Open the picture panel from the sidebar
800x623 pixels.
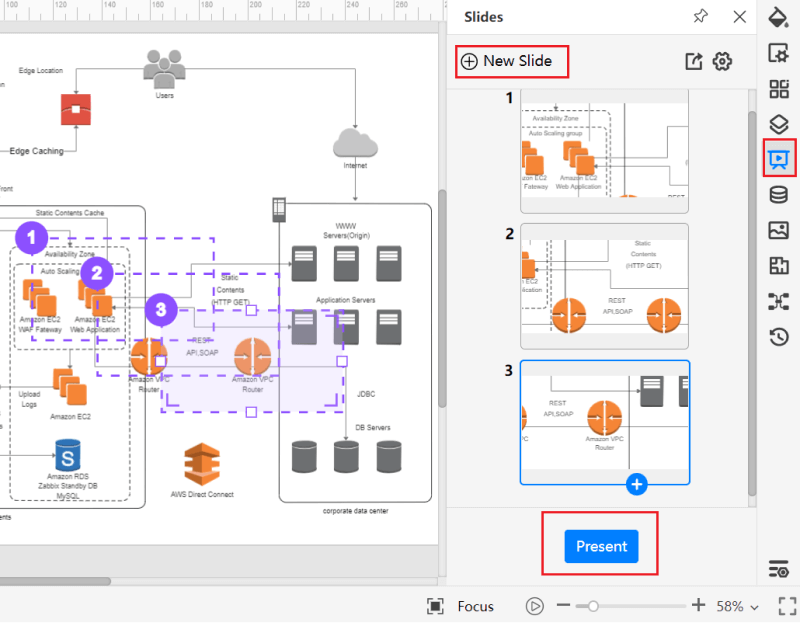780,231
